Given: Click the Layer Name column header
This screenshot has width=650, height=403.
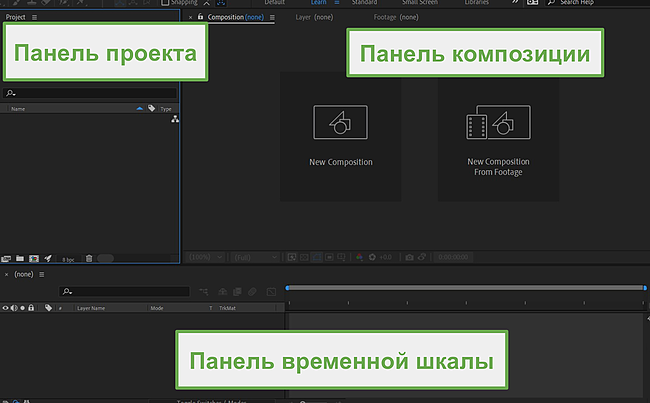Looking at the screenshot, I should point(91,308).
